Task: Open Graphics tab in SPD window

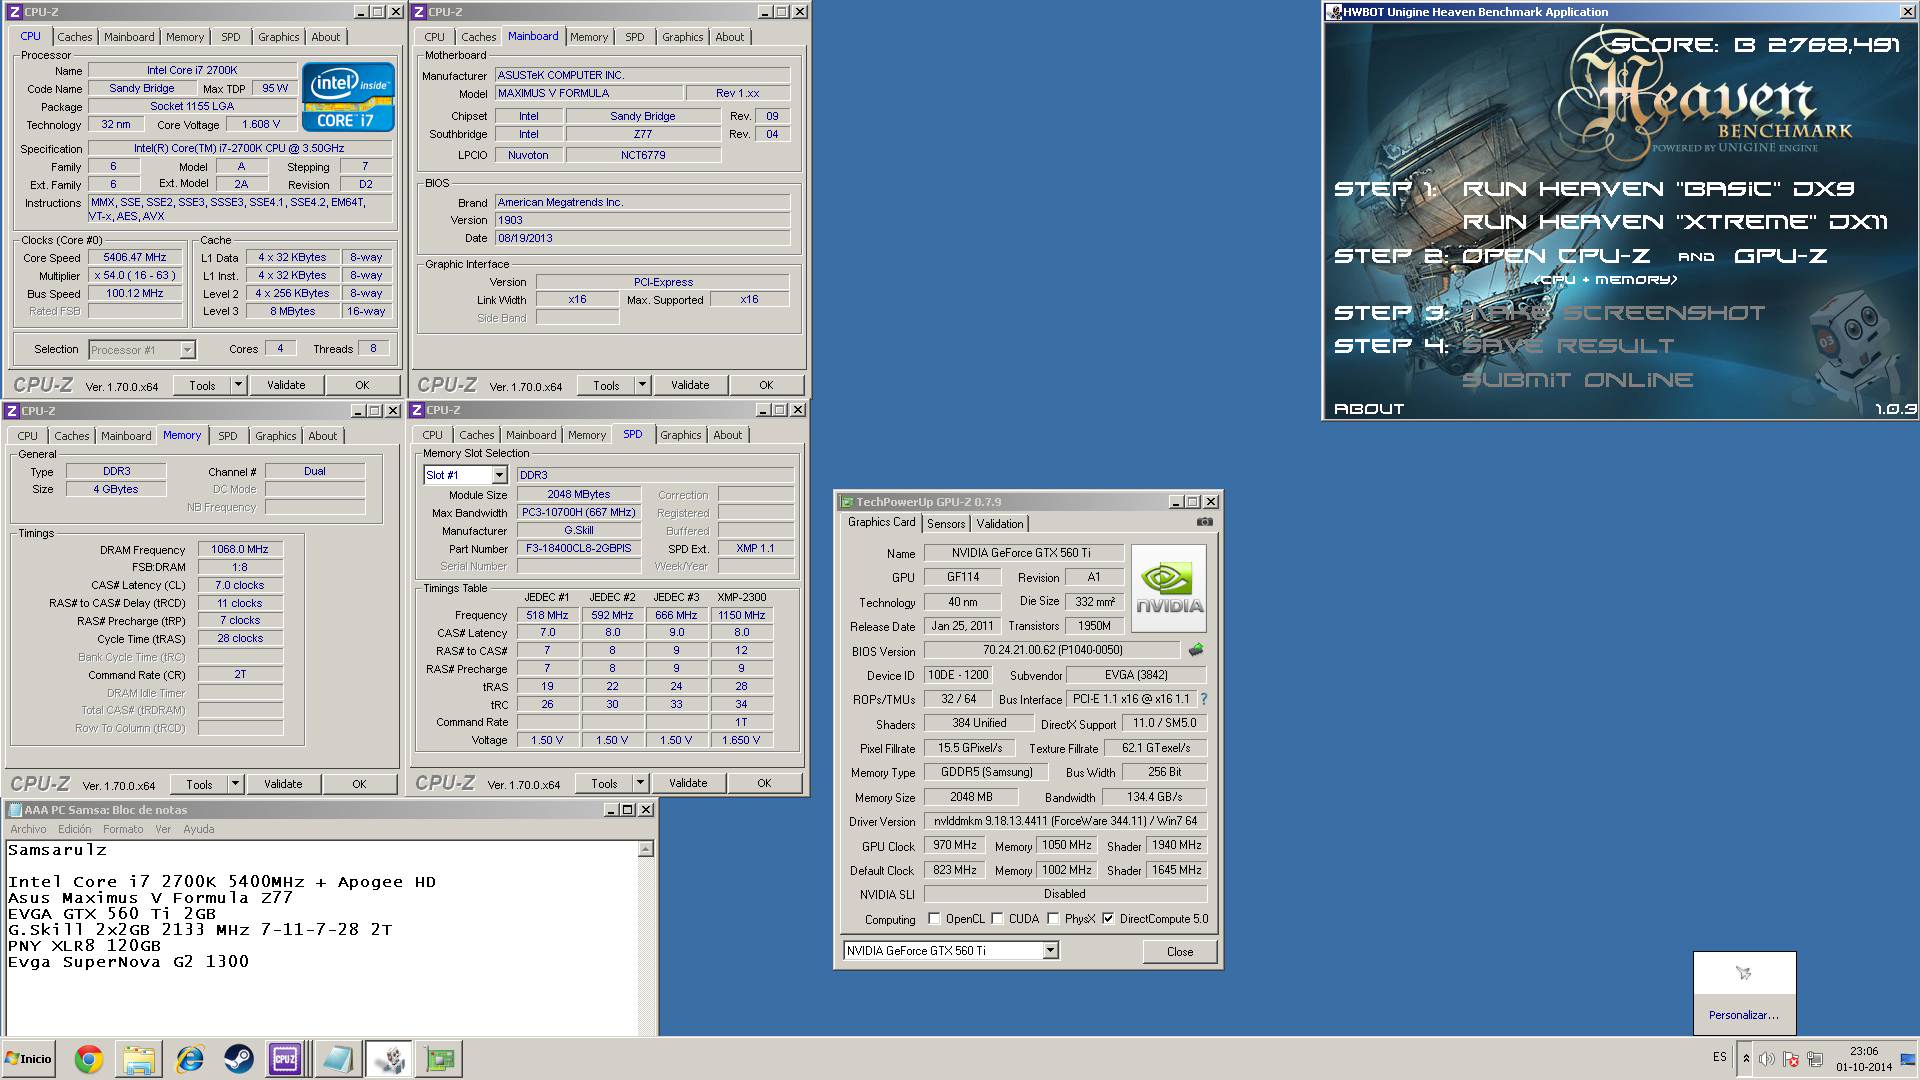Action: pyautogui.click(x=681, y=435)
